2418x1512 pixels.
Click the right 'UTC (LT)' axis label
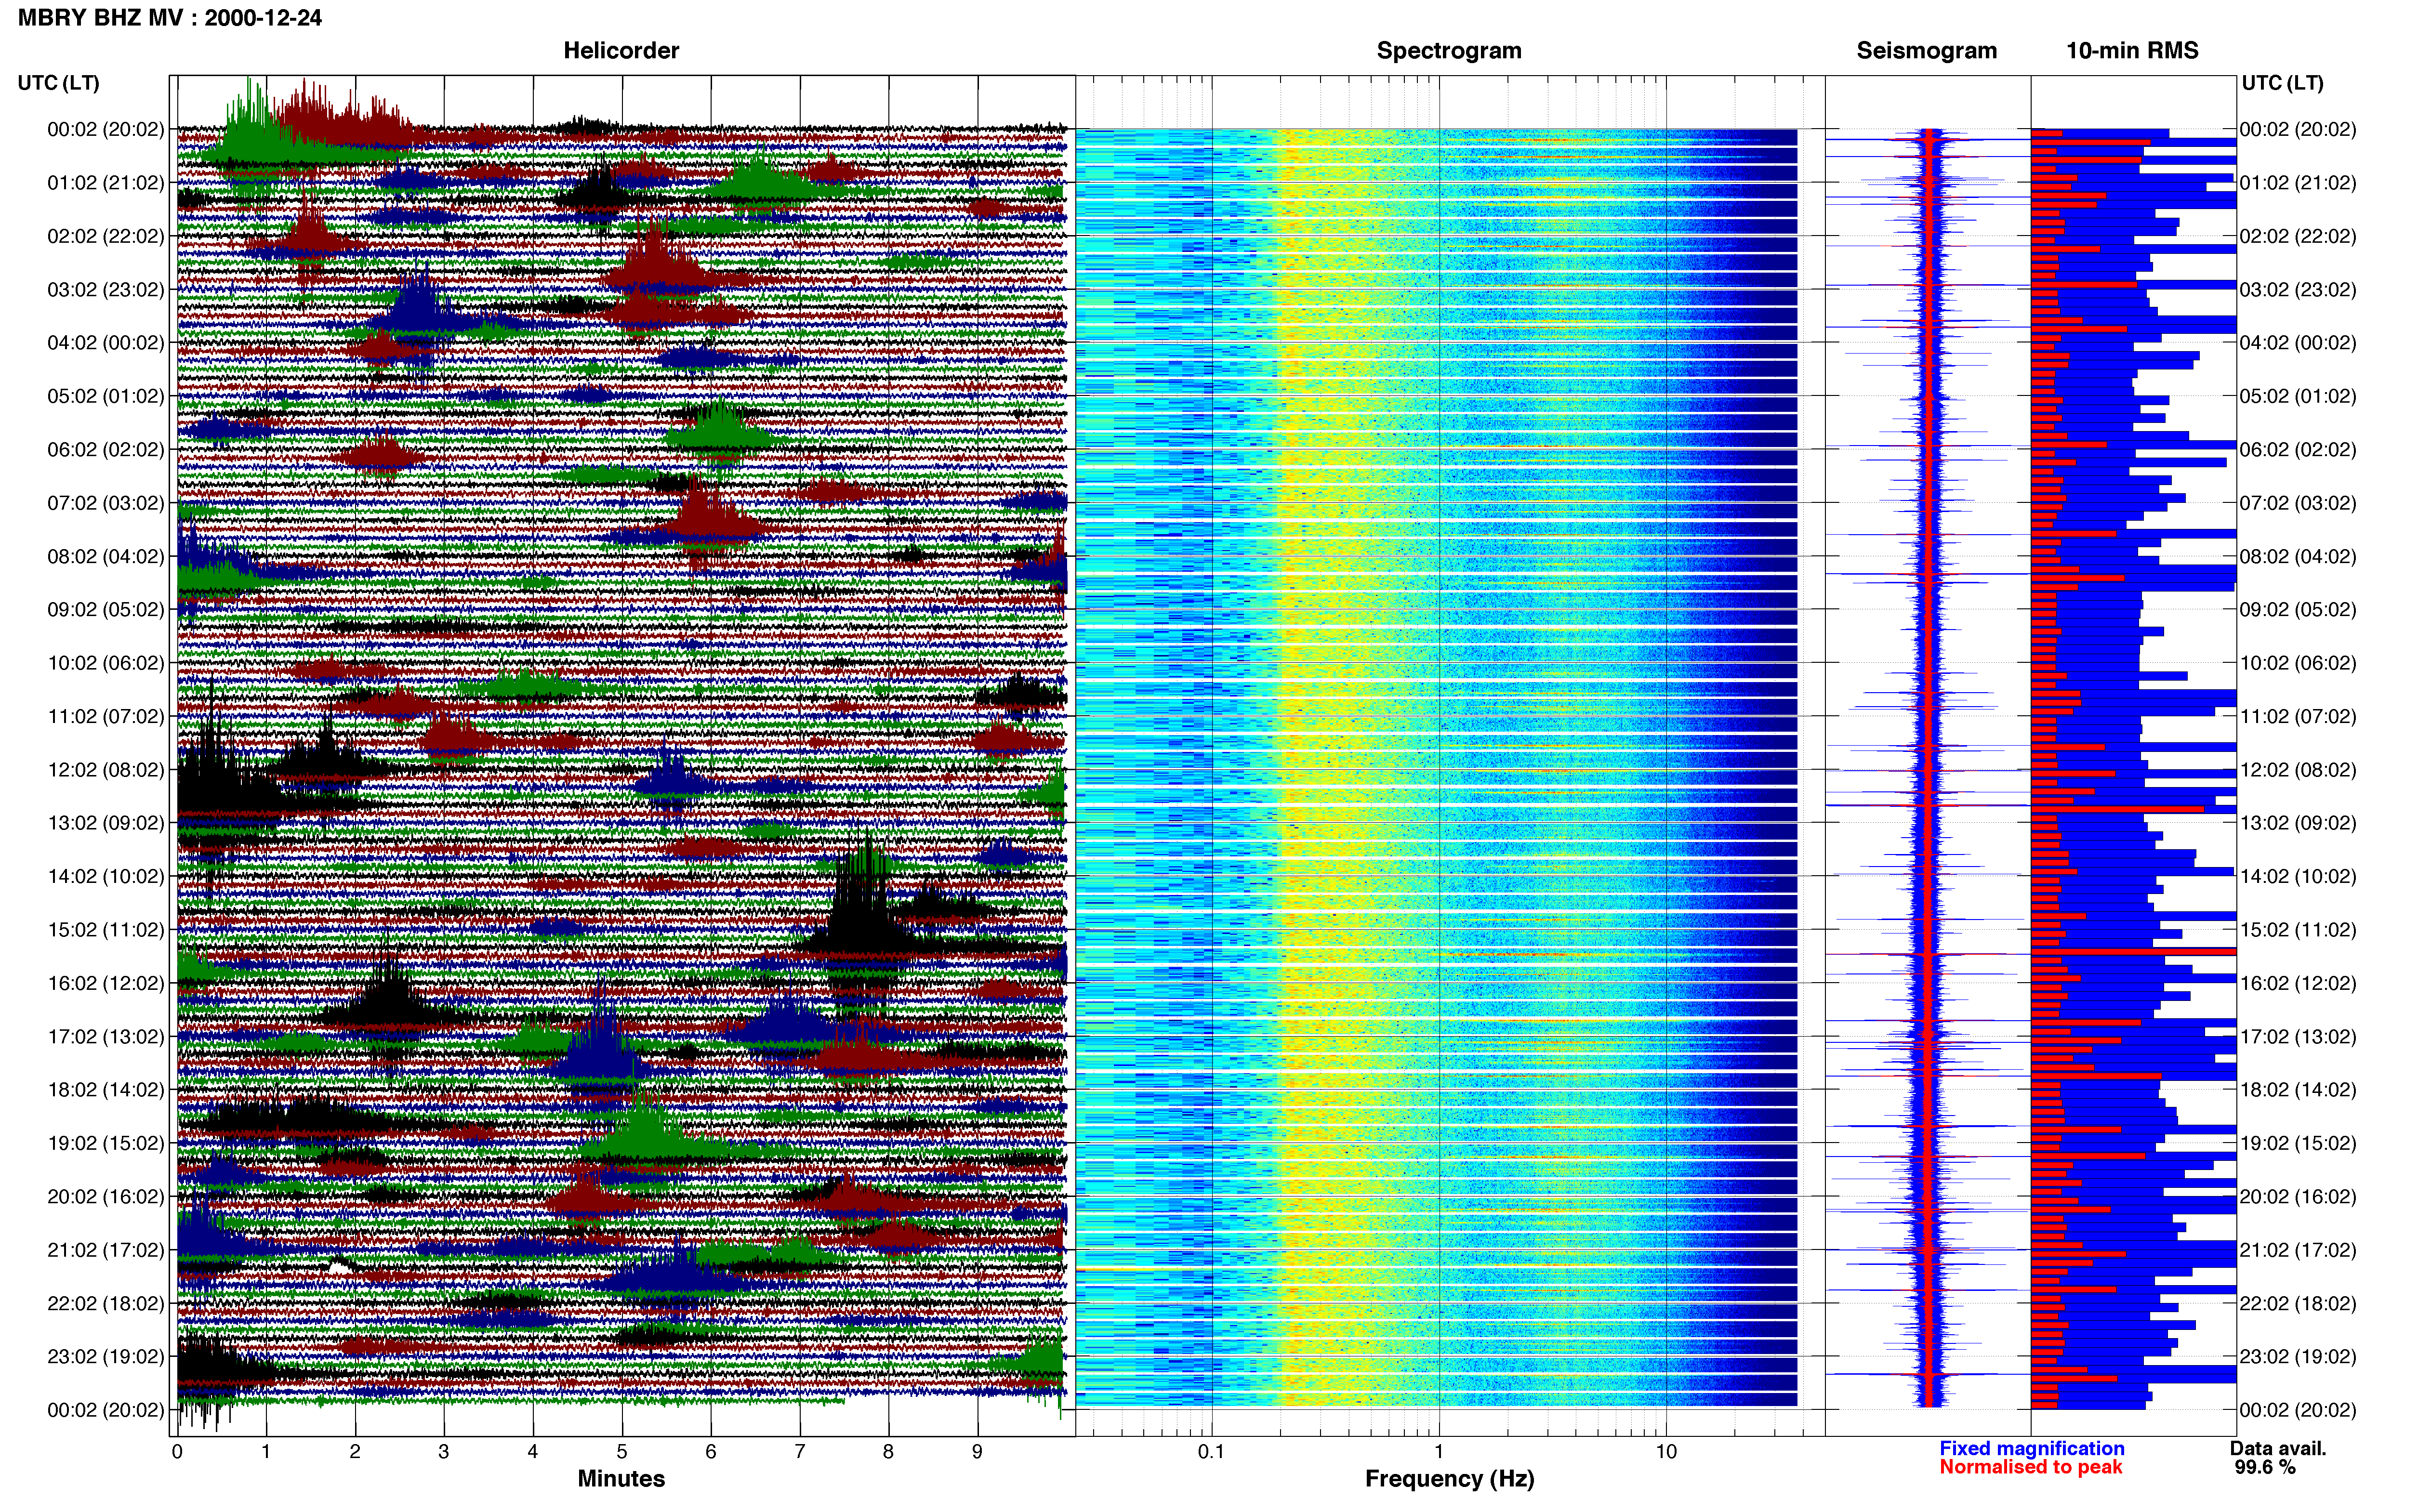[x=2282, y=82]
